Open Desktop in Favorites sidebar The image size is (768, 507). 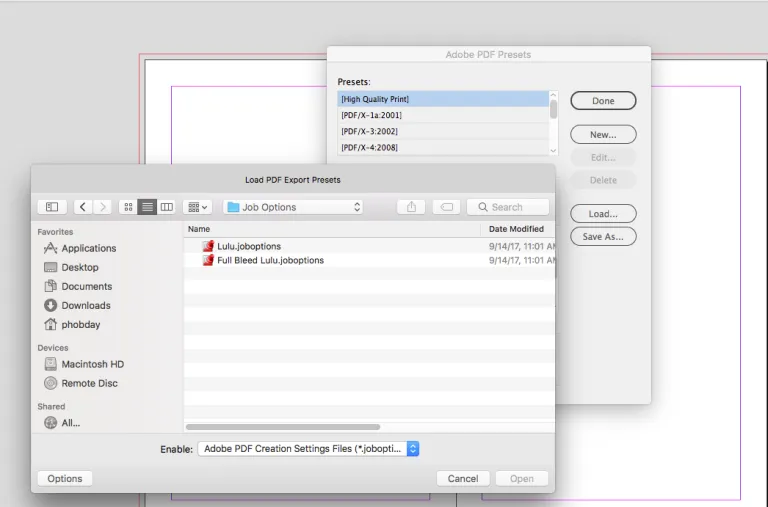coord(72,267)
